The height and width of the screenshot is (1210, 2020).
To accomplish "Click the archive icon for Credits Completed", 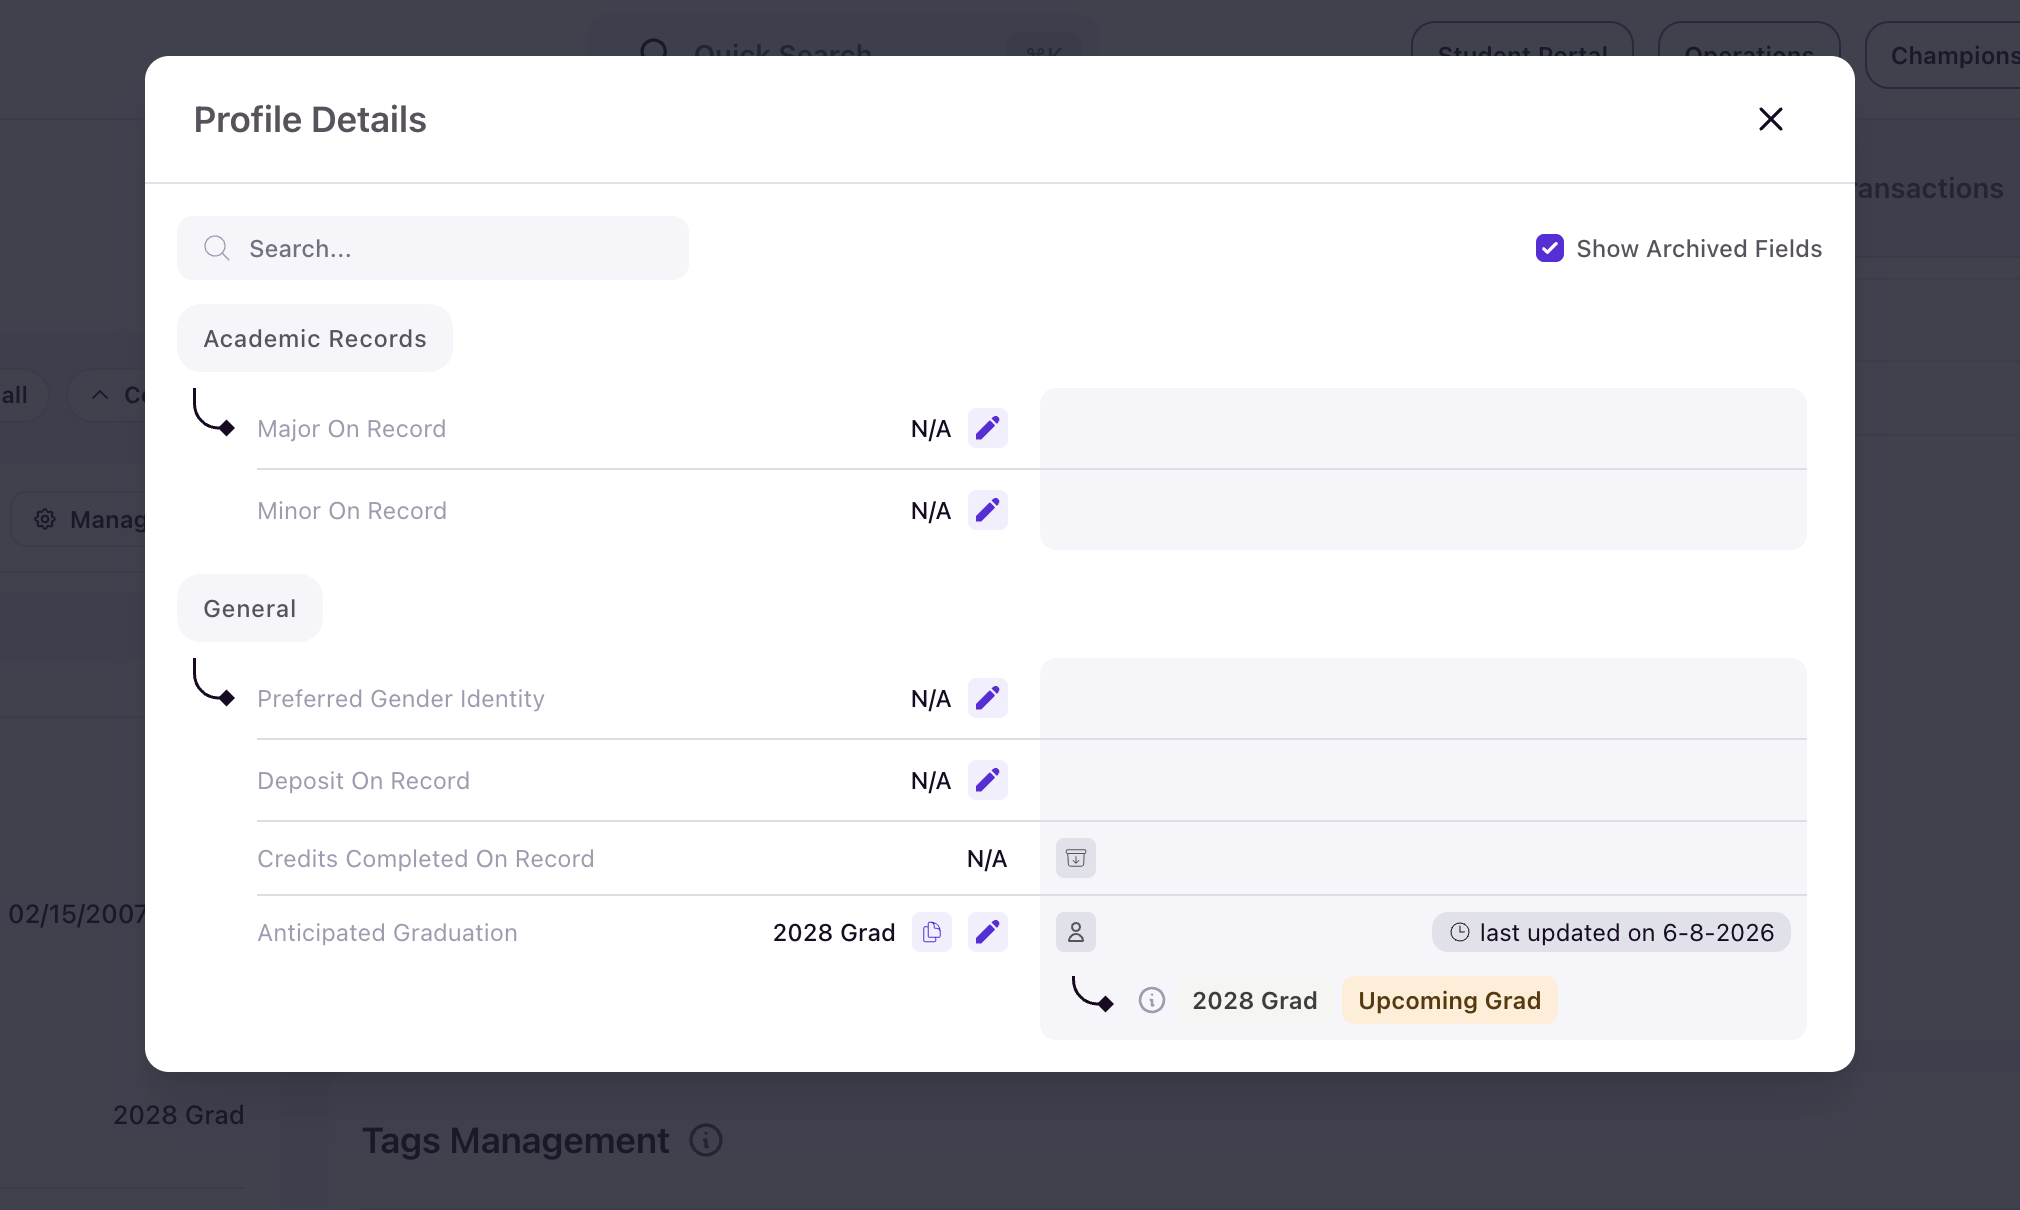I will 1075,858.
